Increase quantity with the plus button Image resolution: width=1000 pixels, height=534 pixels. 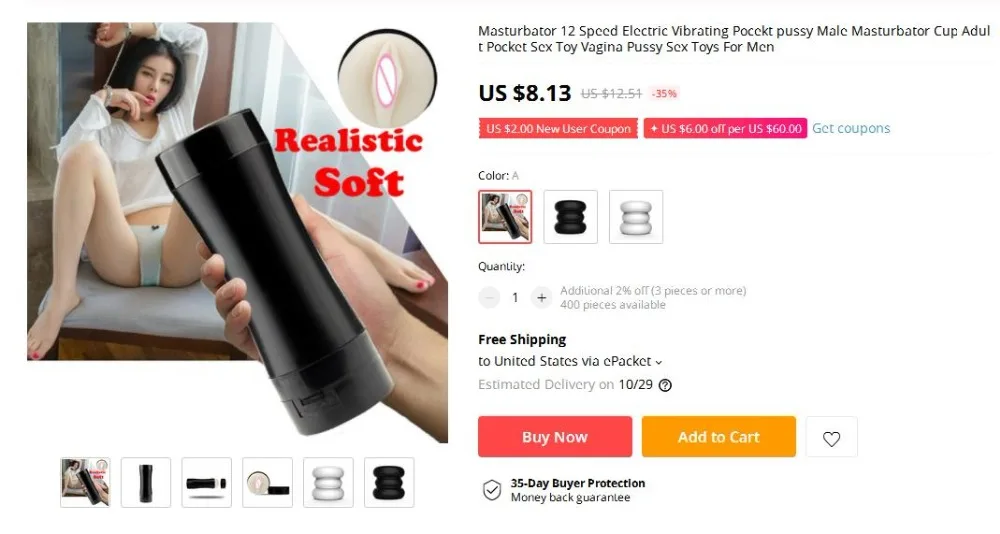(x=541, y=297)
